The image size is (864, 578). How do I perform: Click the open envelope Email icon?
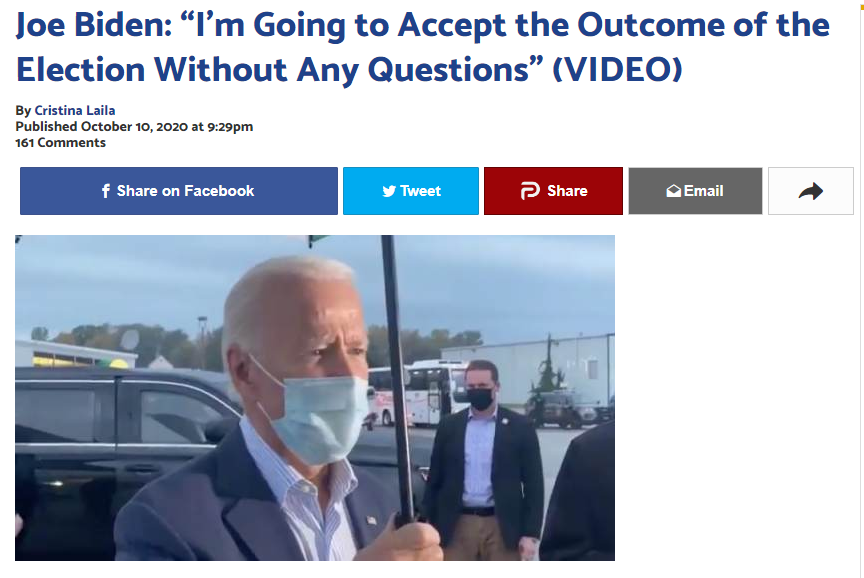click(673, 191)
